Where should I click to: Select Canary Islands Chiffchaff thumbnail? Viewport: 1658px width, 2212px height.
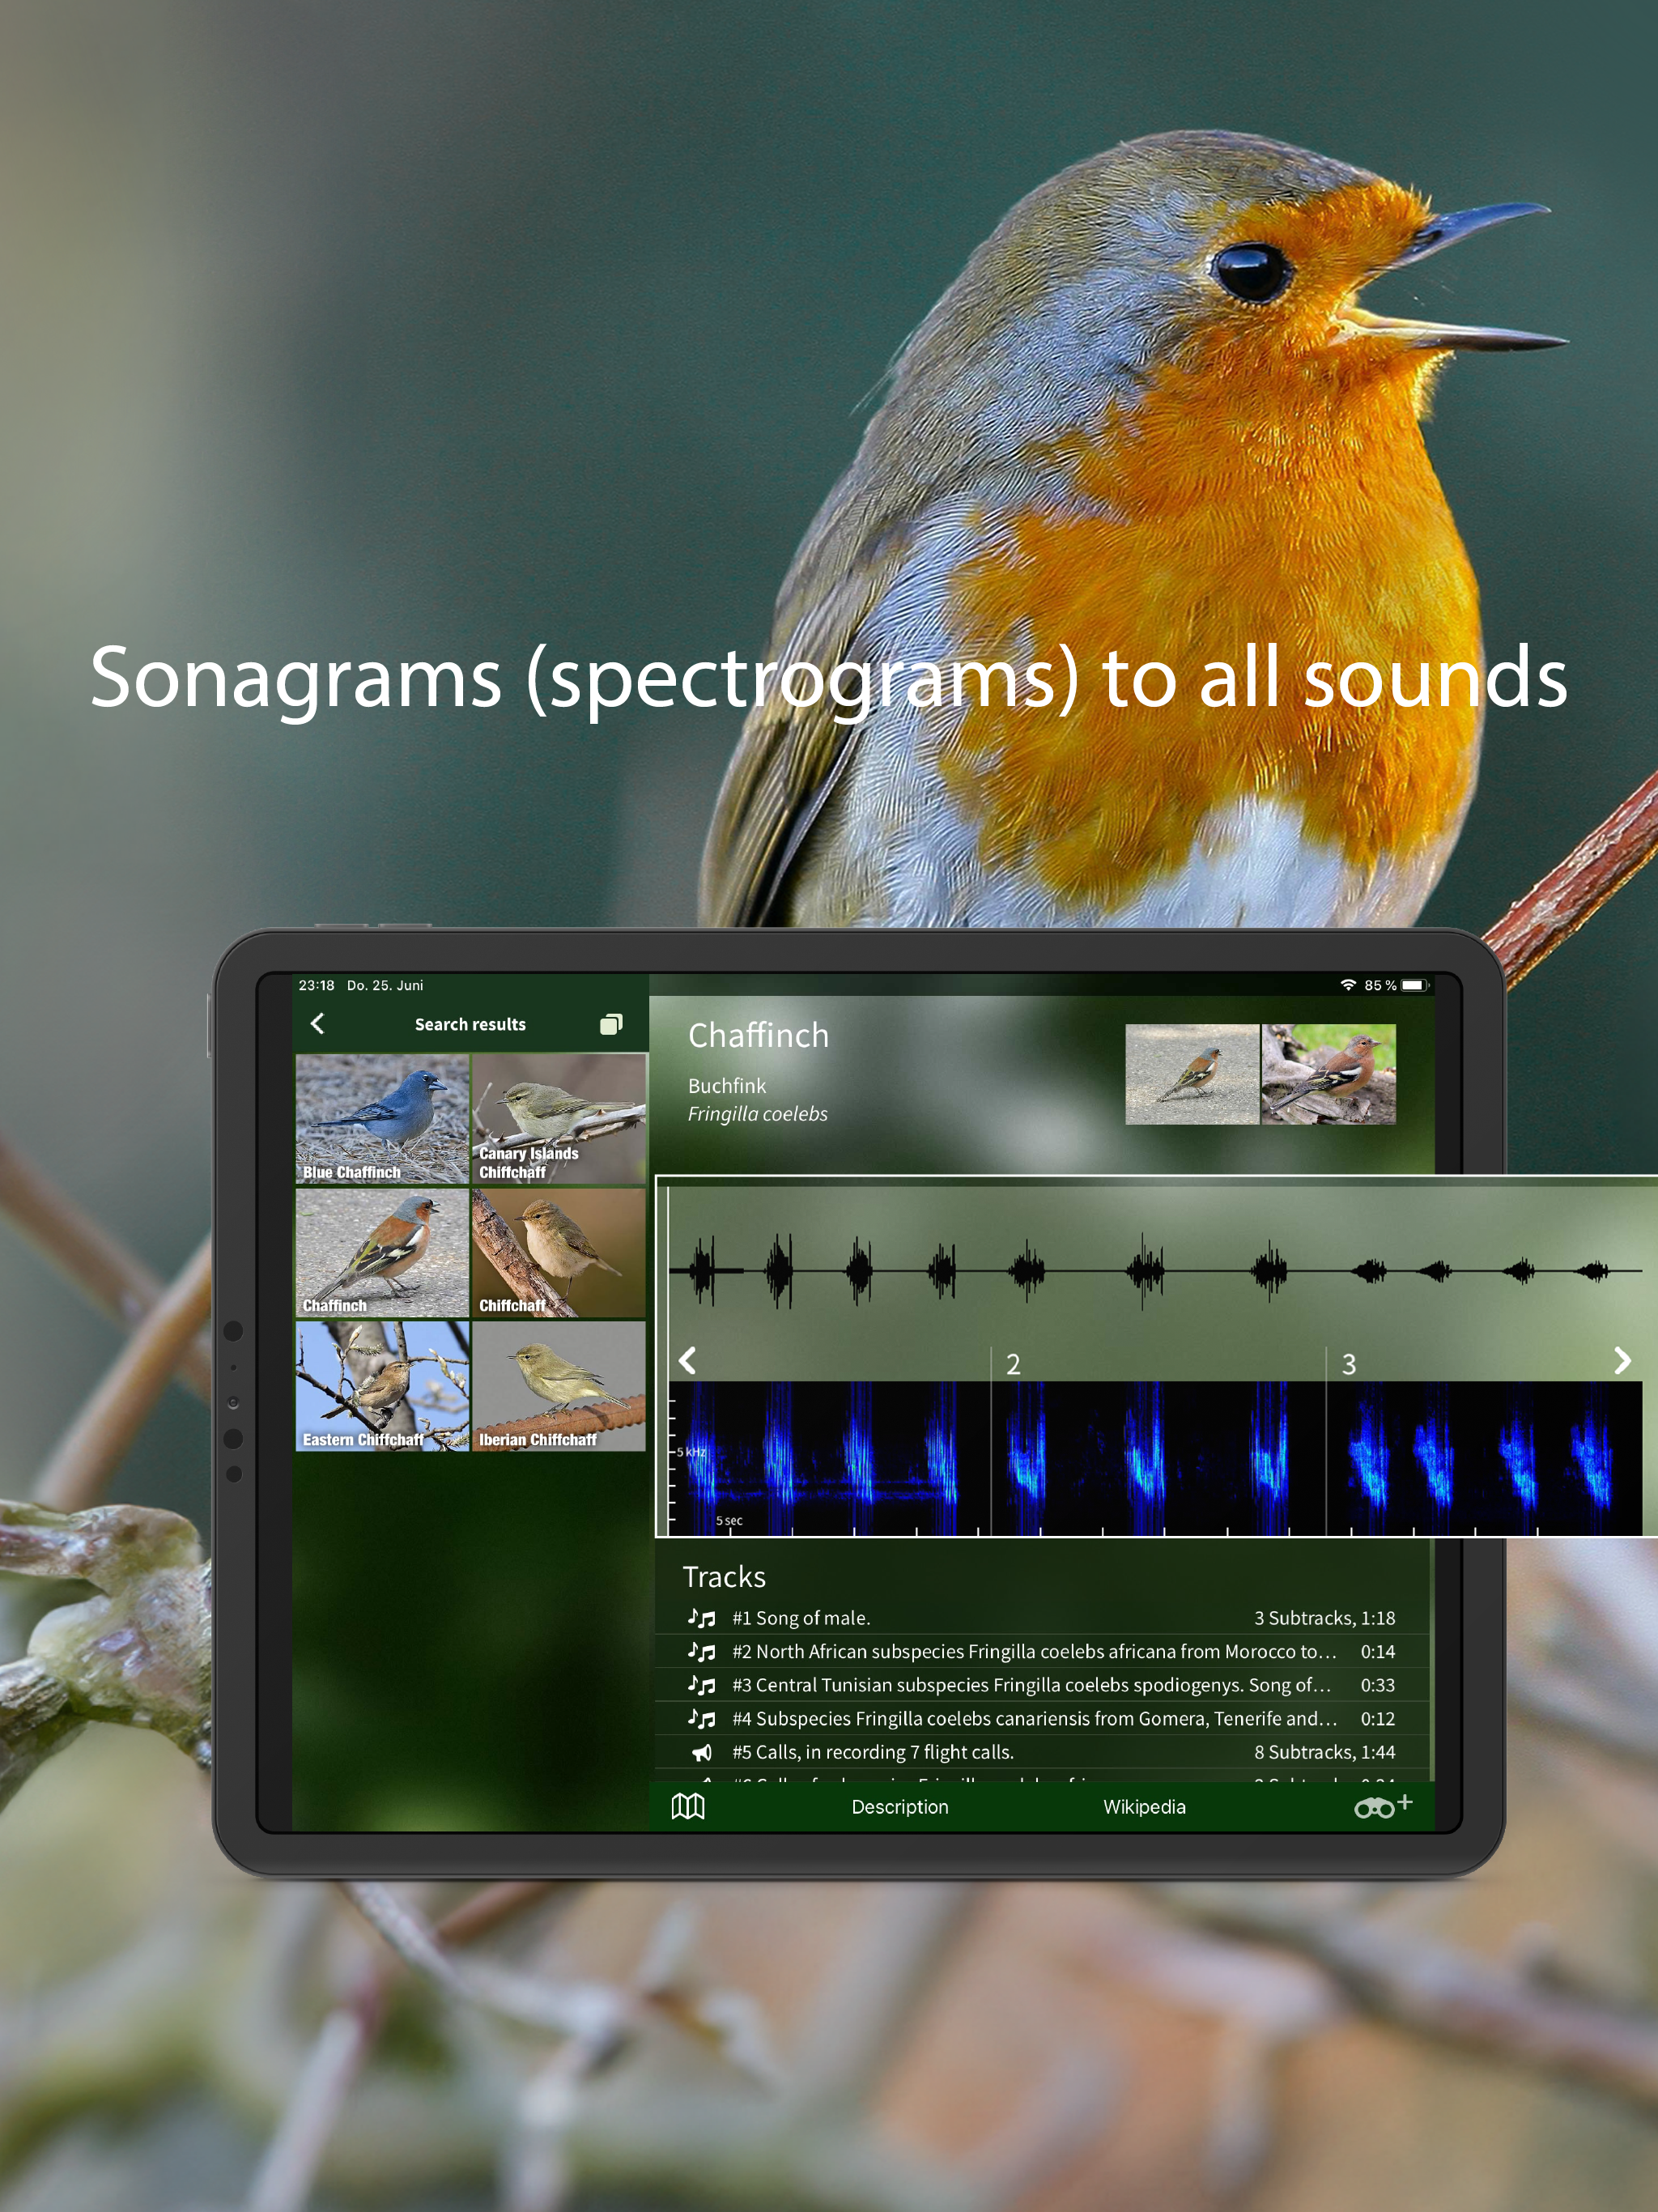point(558,1118)
